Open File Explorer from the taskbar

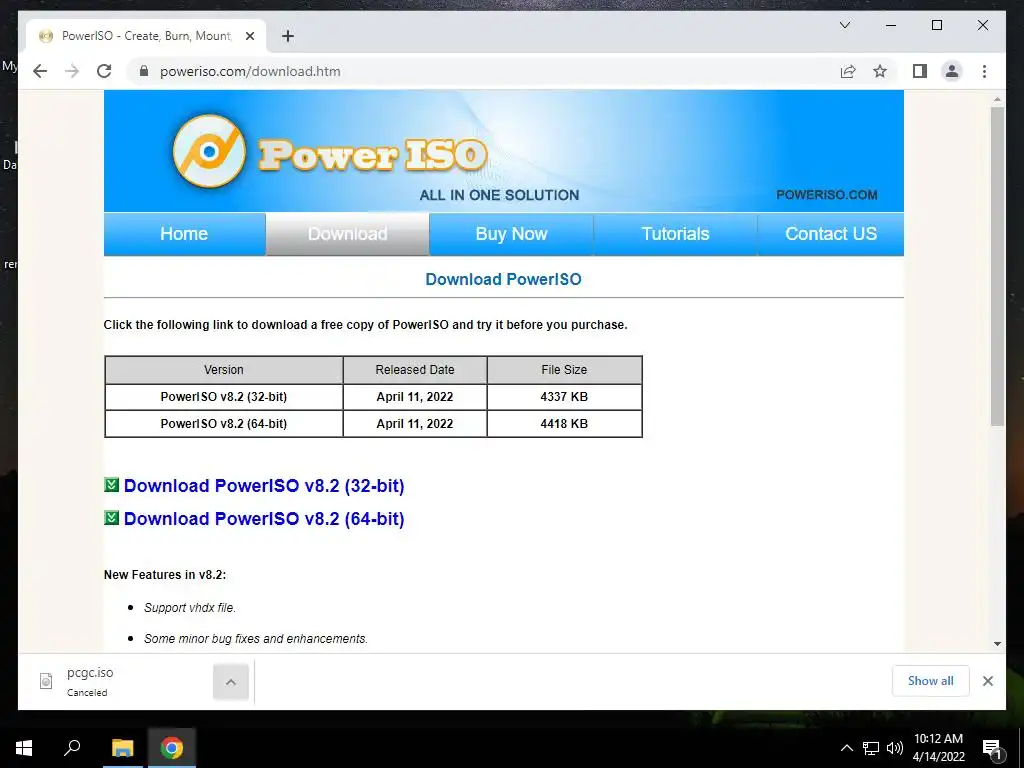[x=122, y=748]
